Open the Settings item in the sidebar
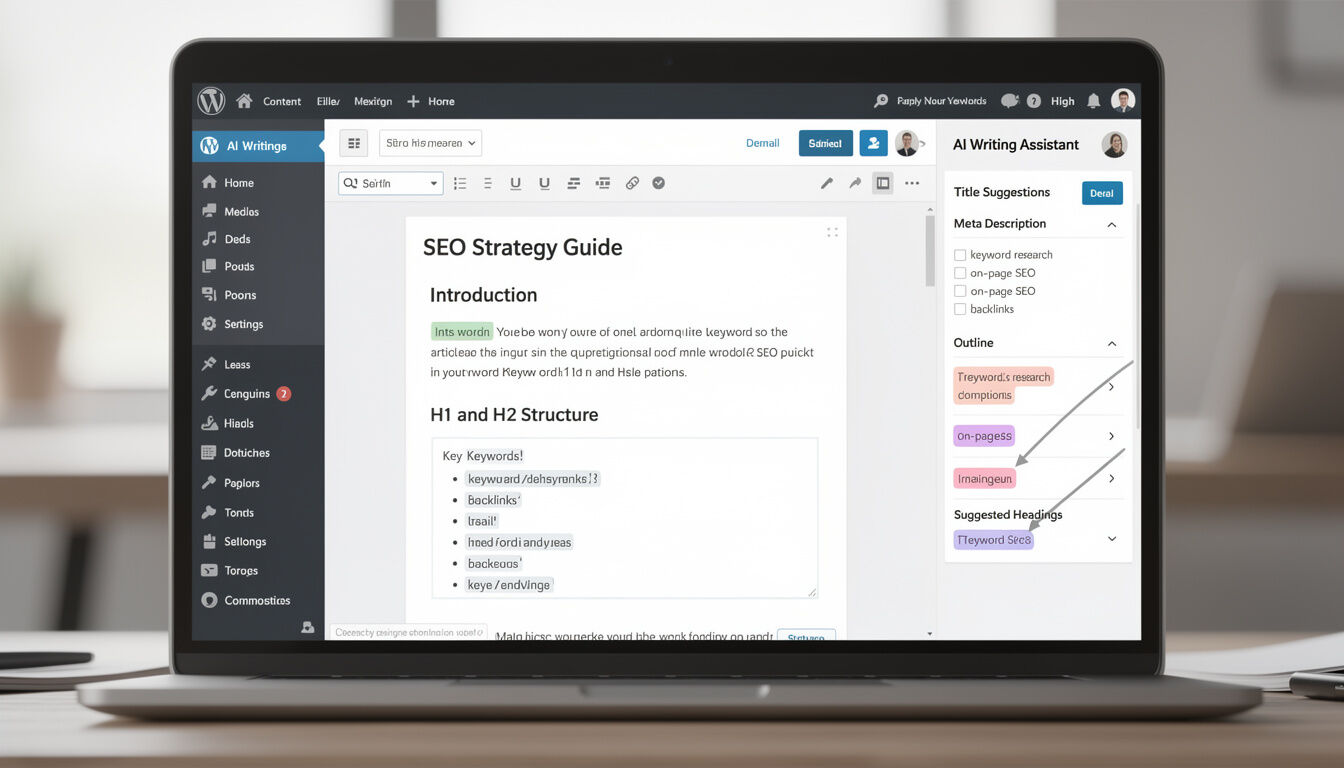 click(243, 324)
